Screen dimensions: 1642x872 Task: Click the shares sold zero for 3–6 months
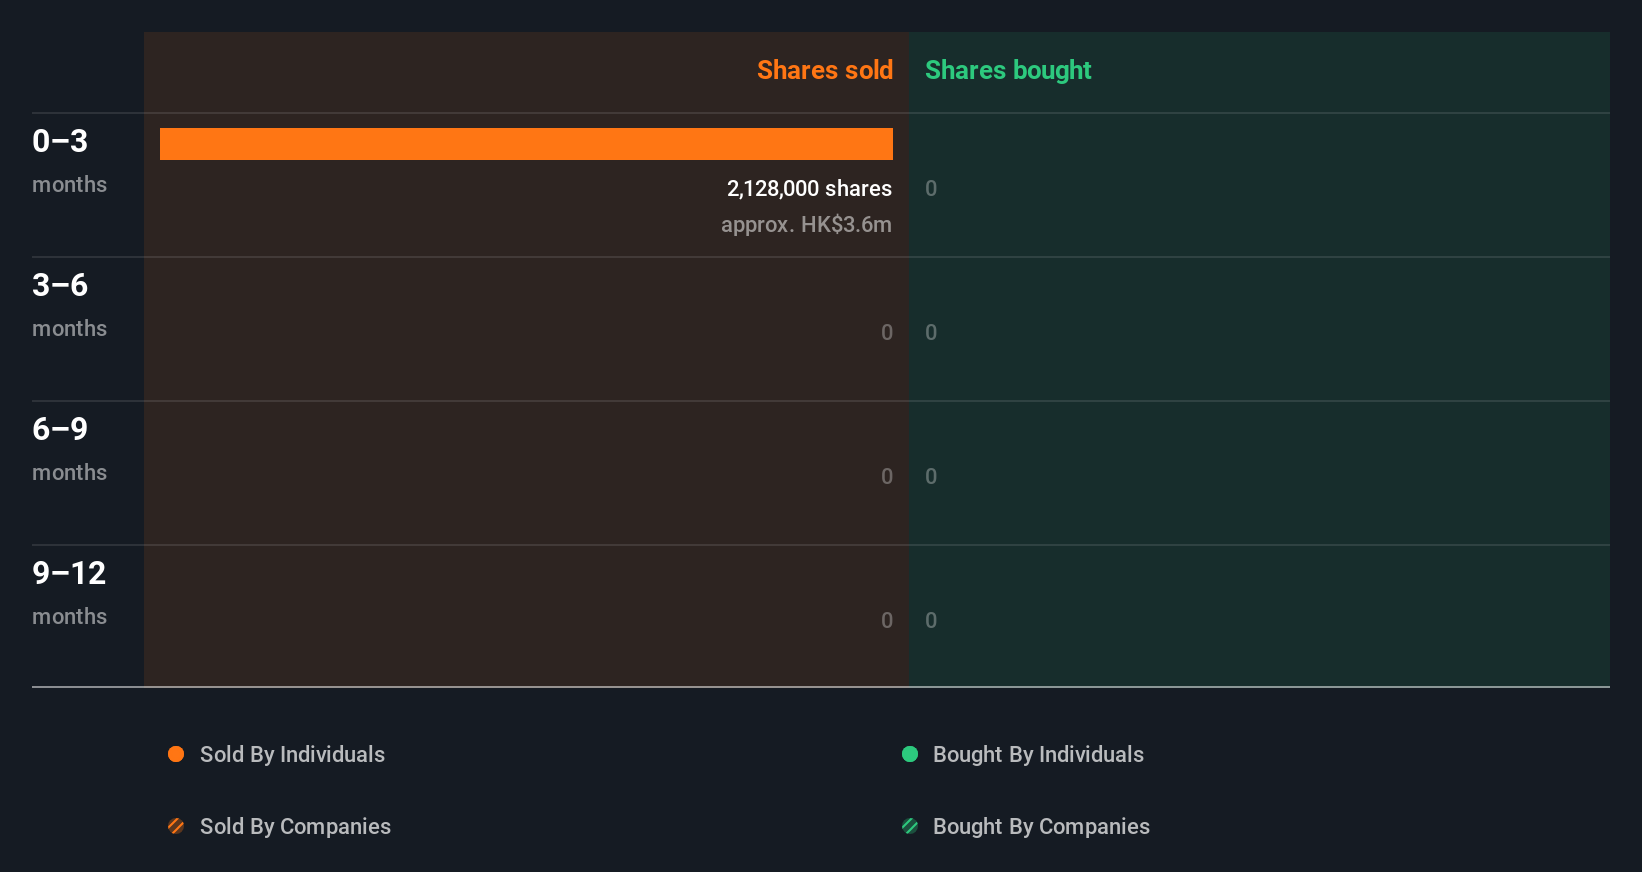coord(887,332)
